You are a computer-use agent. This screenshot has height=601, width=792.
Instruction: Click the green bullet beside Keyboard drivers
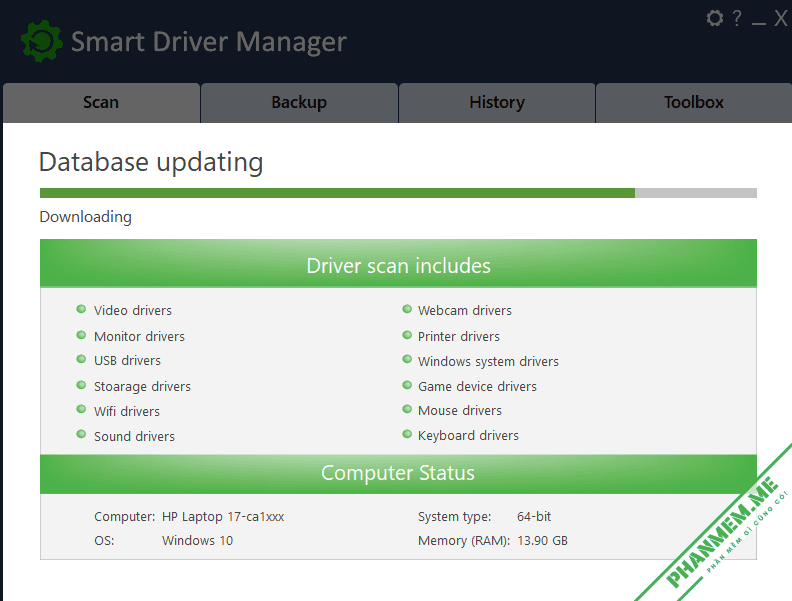(x=407, y=434)
